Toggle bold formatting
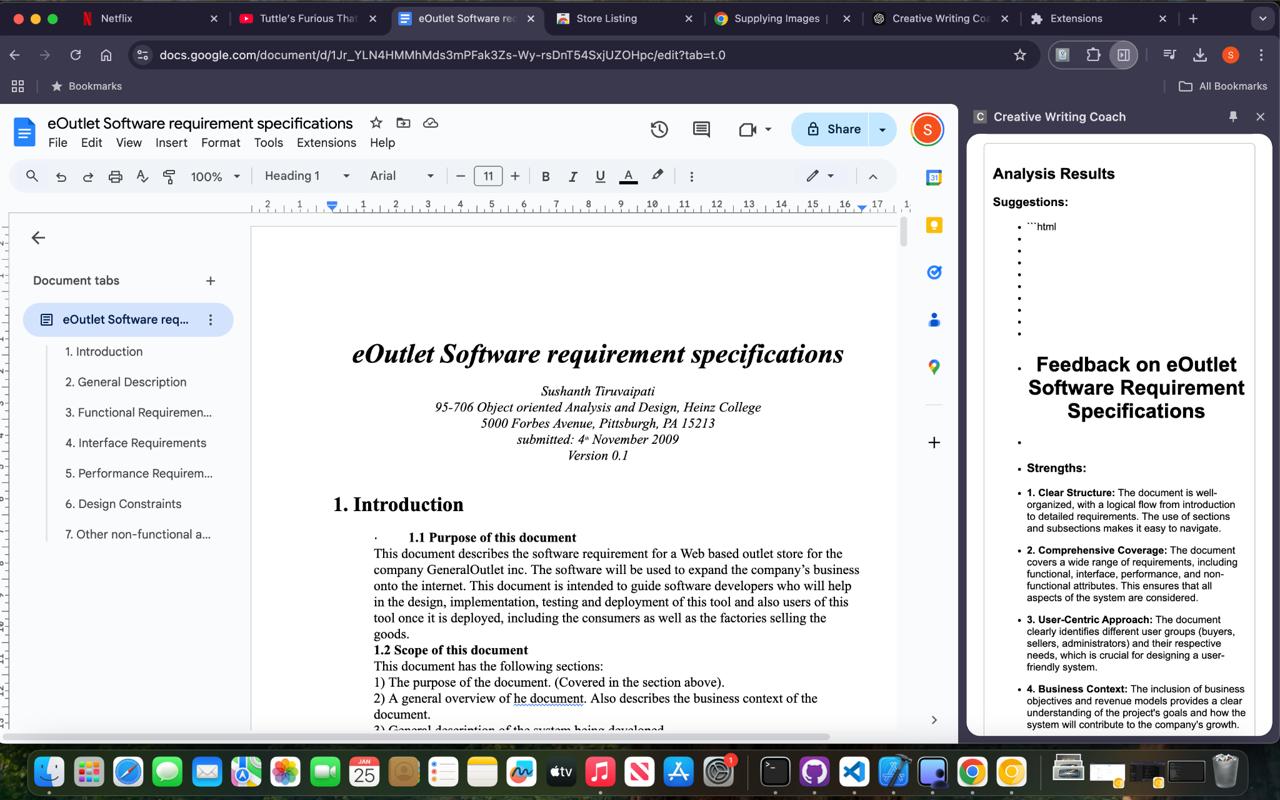 pyautogui.click(x=545, y=176)
